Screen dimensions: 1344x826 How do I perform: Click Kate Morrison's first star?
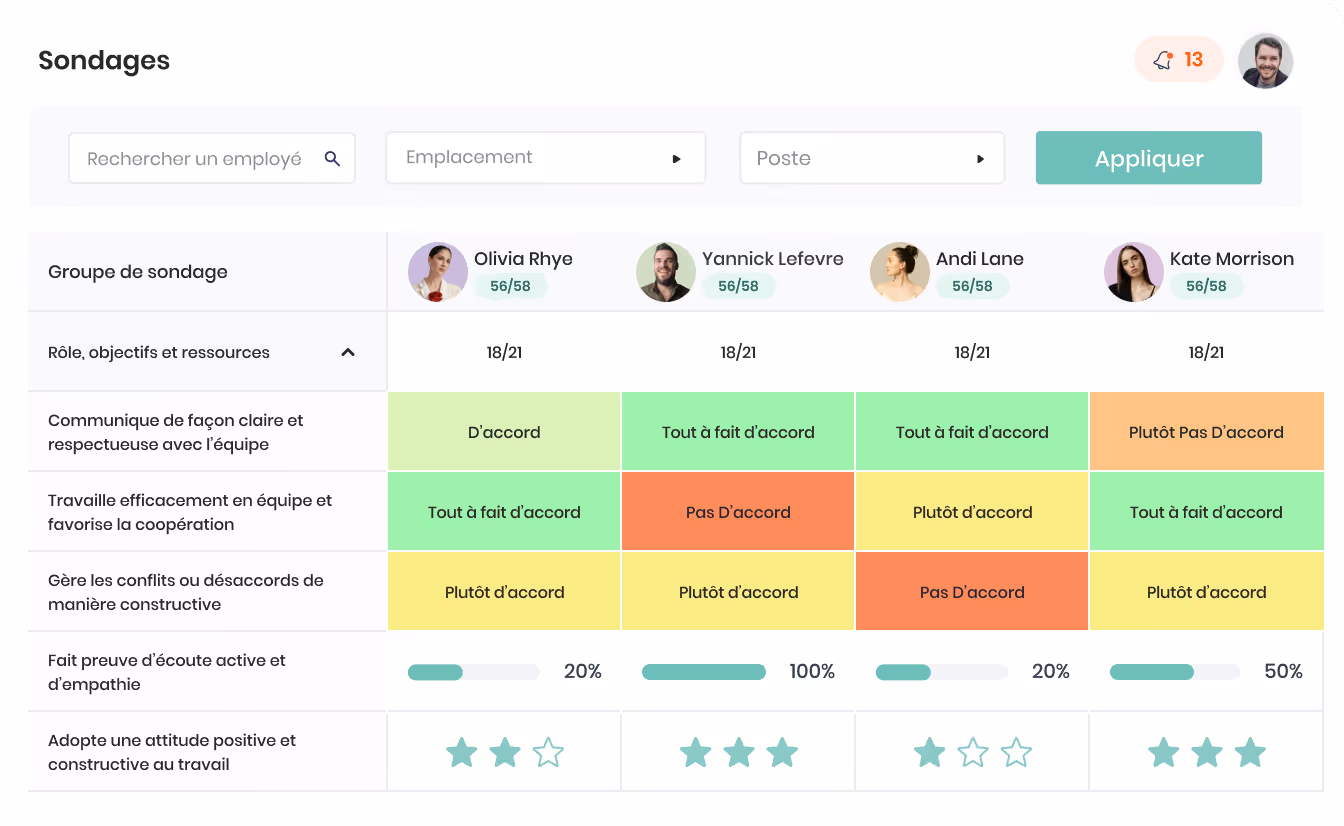tap(1163, 752)
